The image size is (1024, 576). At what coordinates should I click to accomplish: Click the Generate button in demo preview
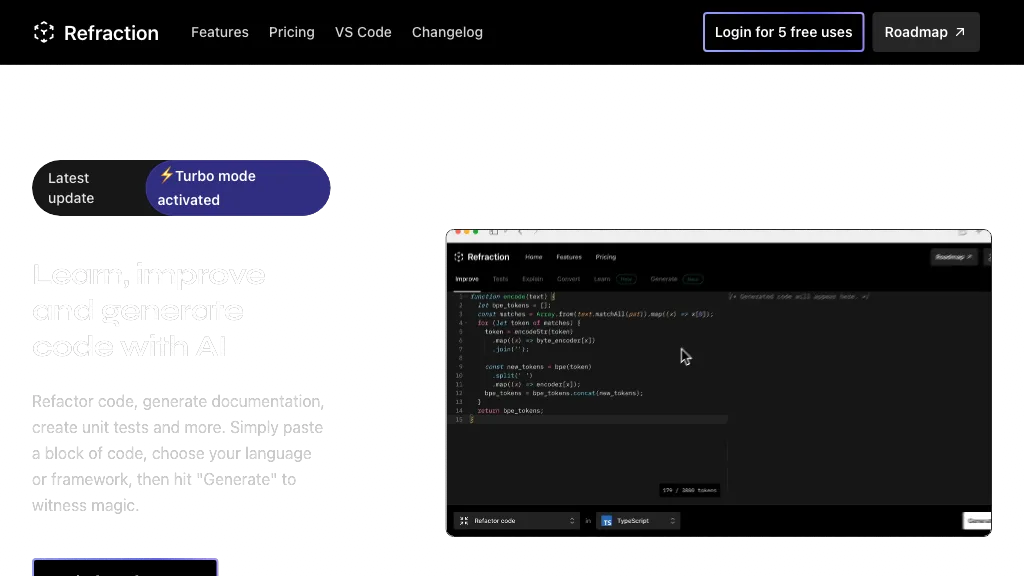(x=977, y=521)
